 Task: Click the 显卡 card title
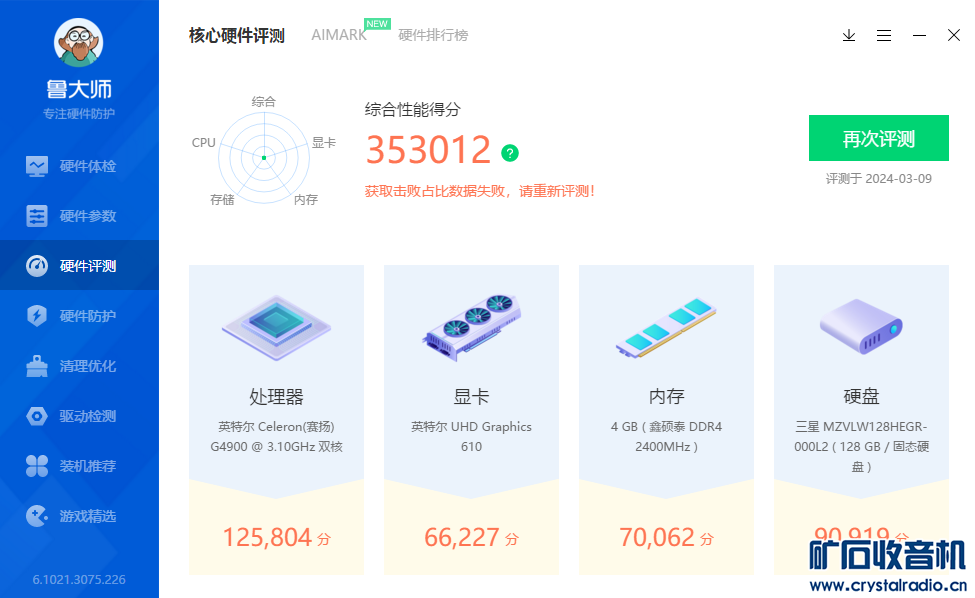coord(471,397)
